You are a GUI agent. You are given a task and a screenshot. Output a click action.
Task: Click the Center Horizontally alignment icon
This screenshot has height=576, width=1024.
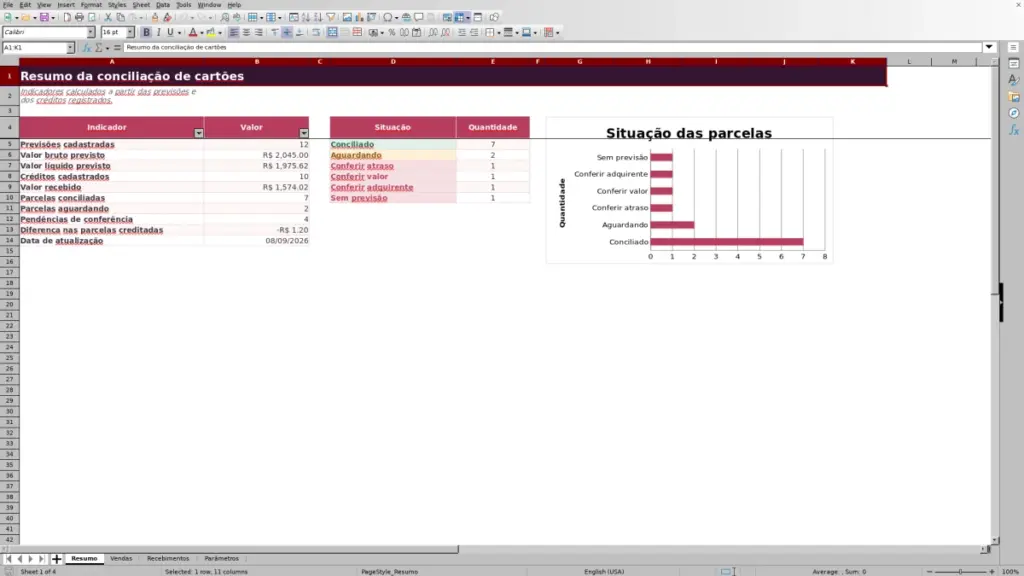point(246,33)
